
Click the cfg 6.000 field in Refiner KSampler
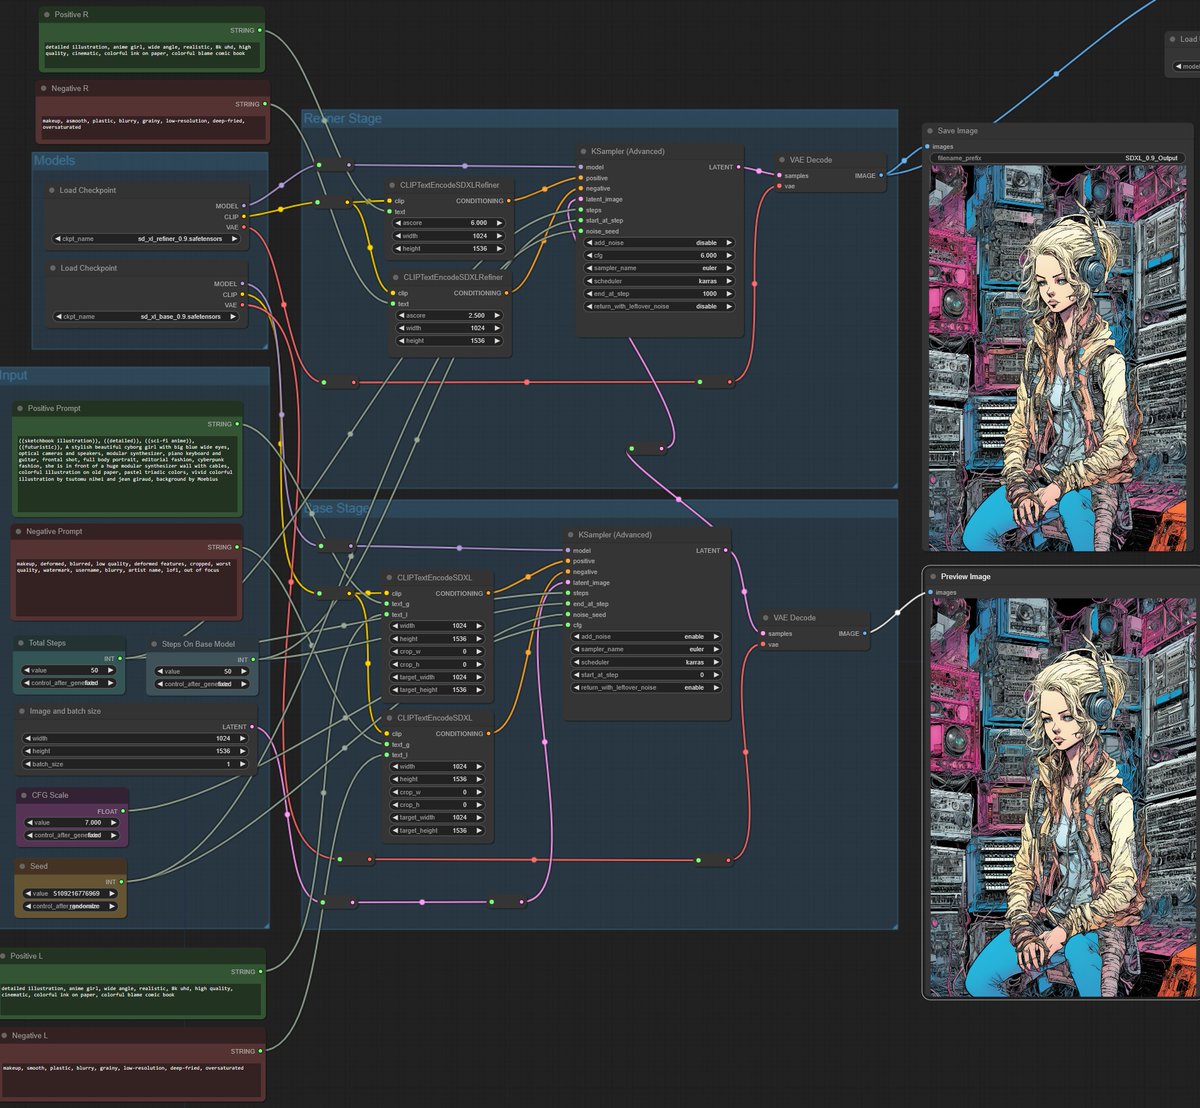tap(661, 255)
